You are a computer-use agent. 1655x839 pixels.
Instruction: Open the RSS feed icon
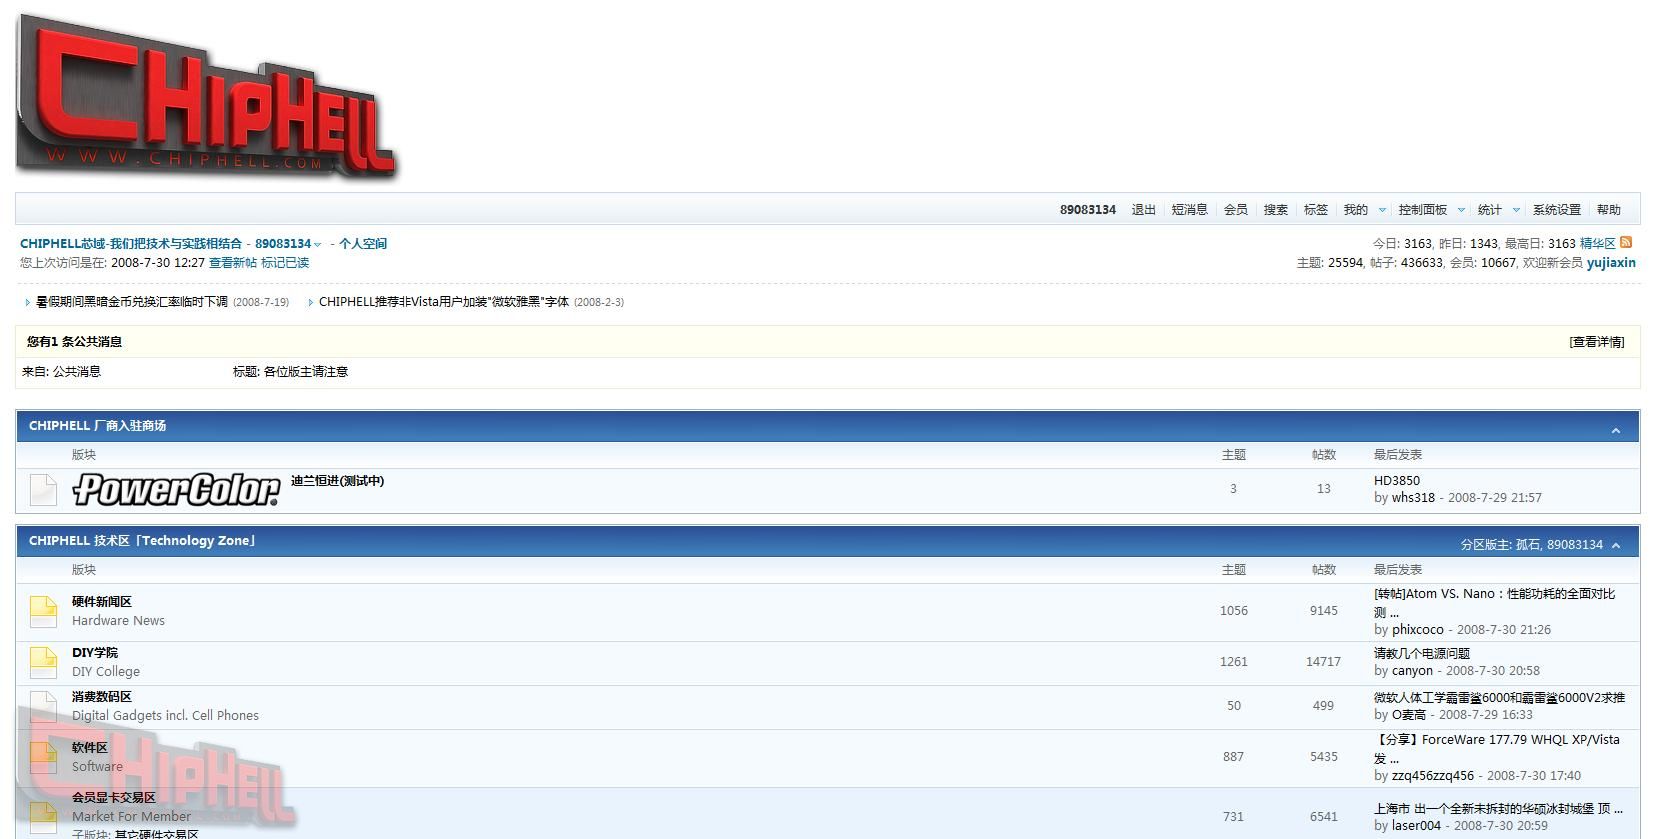[x=1626, y=242]
